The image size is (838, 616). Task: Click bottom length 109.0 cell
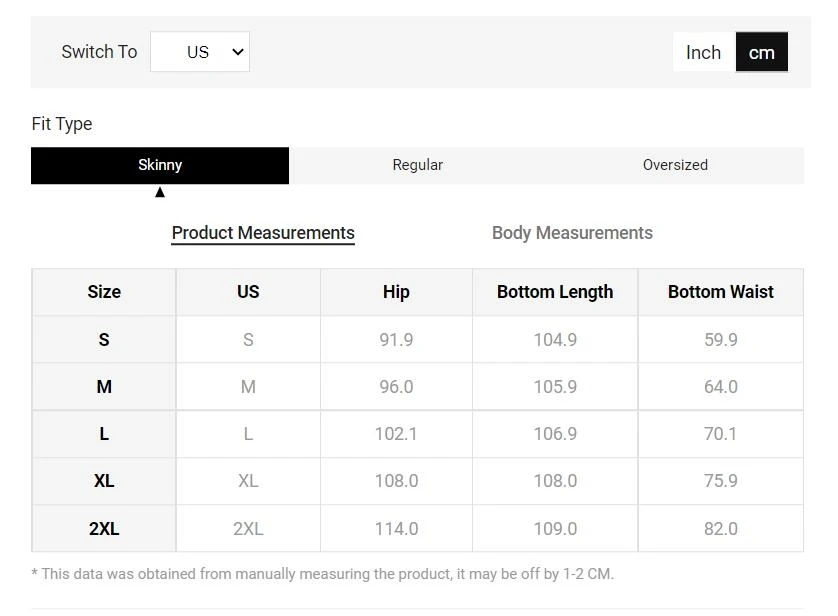pos(555,529)
